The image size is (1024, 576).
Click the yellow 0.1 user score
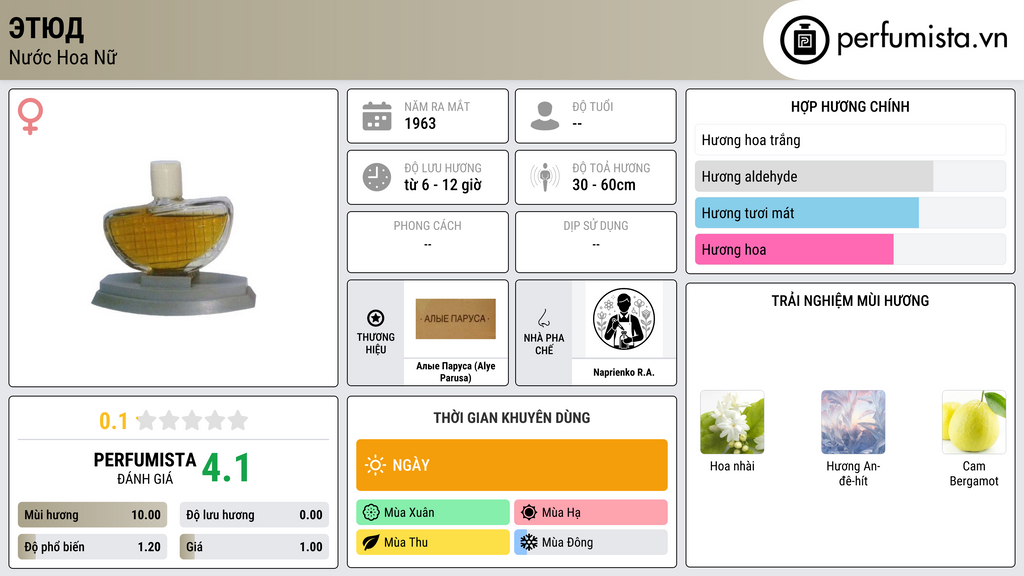(x=114, y=421)
